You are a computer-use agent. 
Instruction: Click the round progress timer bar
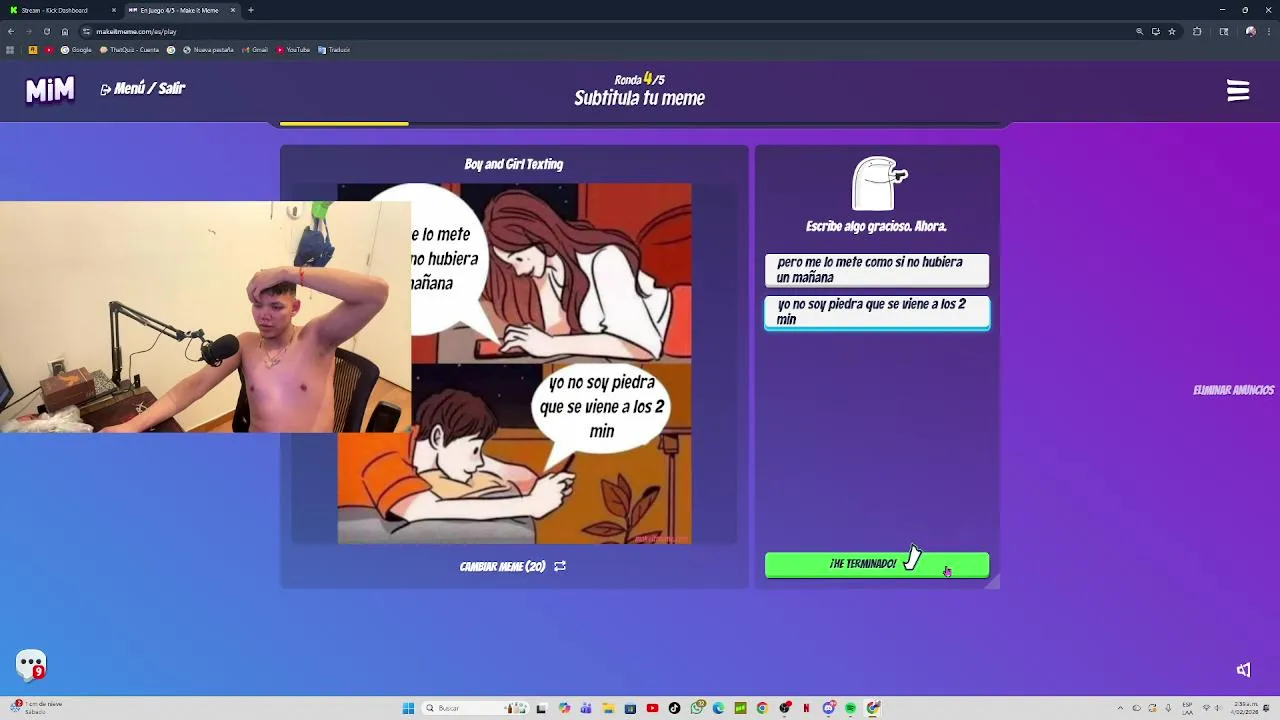[640, 124]
